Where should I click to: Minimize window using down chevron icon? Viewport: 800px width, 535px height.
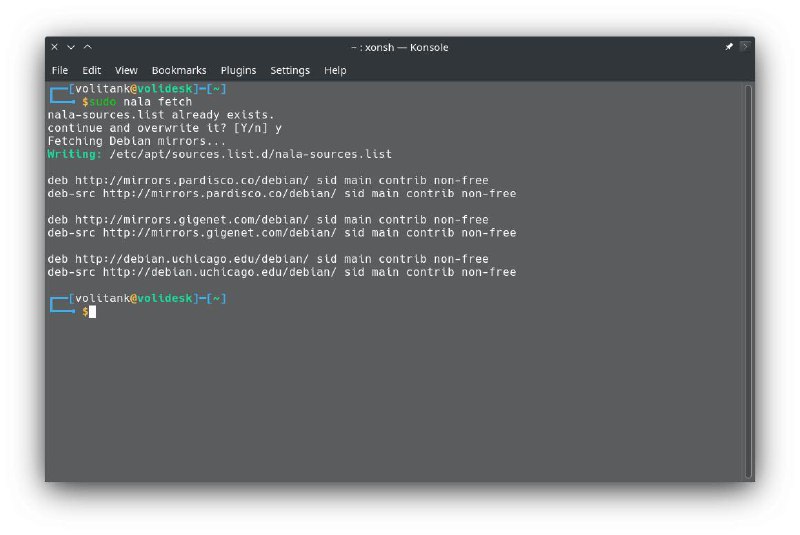pos(71,47)
